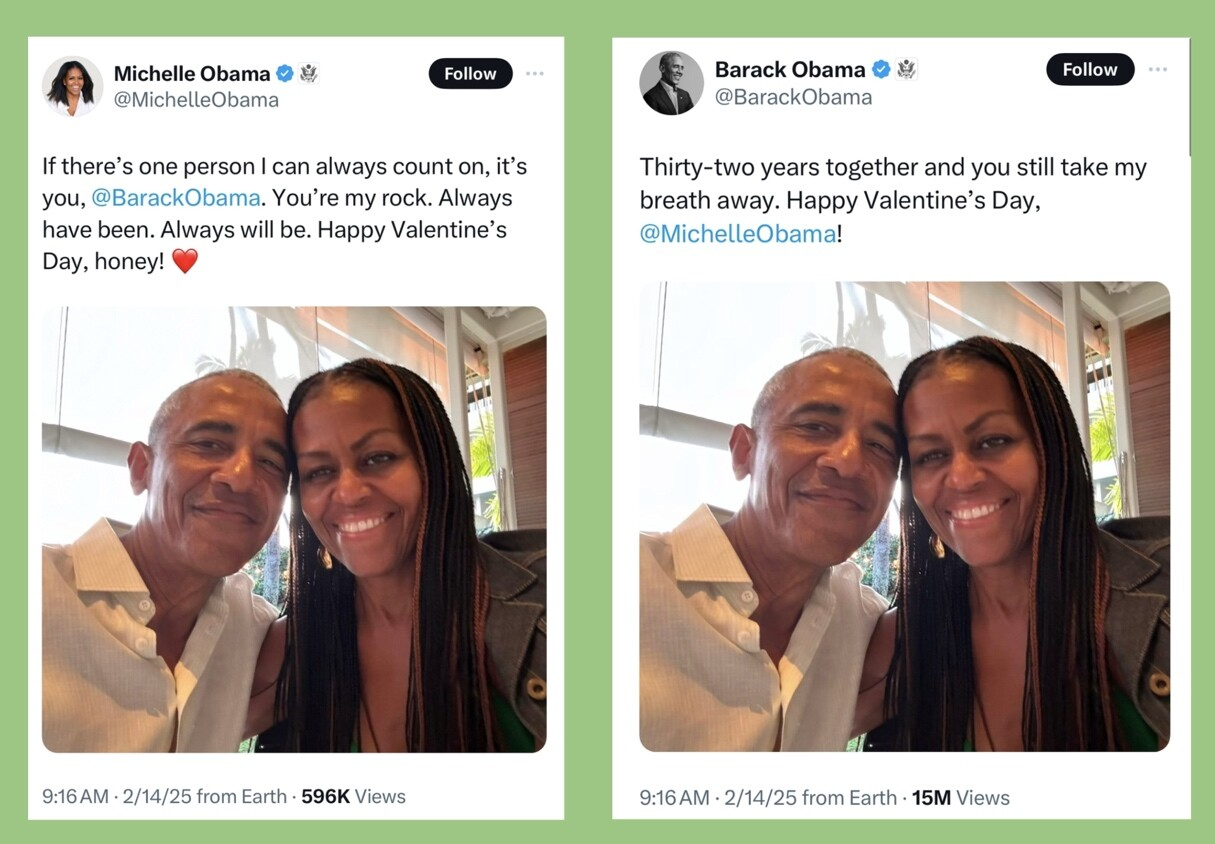Image resolution: width=1215 pixels, height=844 pixels.
Task: Click the @MichelleObama mention in Barack's tweet text
Action: [737, 234]
